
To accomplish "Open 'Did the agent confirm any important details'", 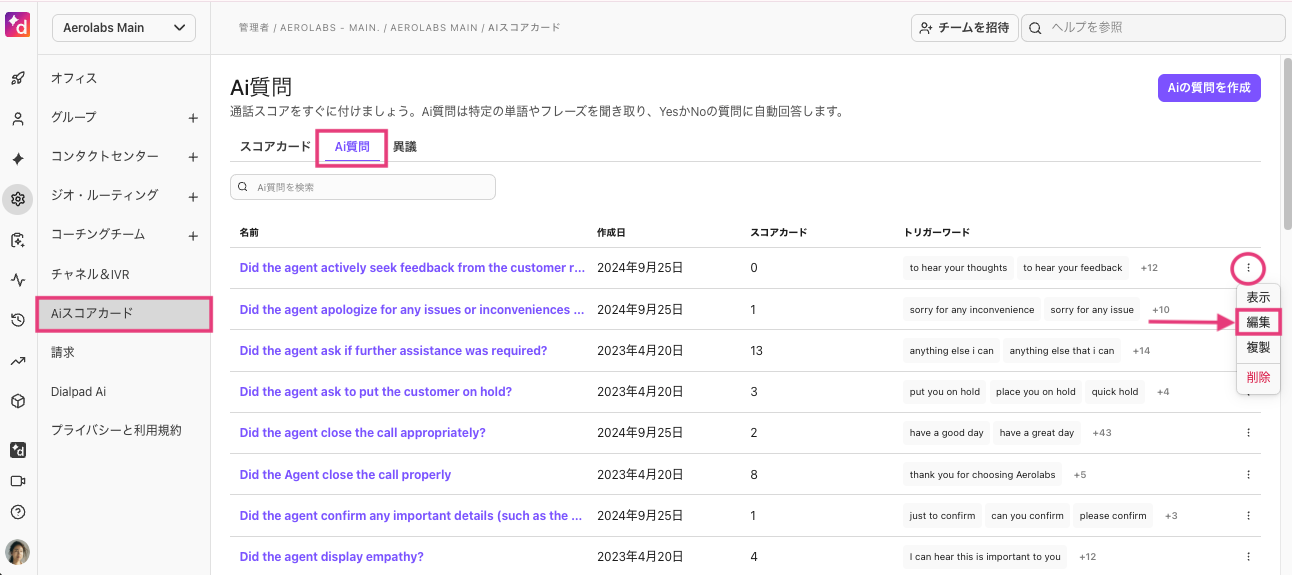I will pos(411,516).
